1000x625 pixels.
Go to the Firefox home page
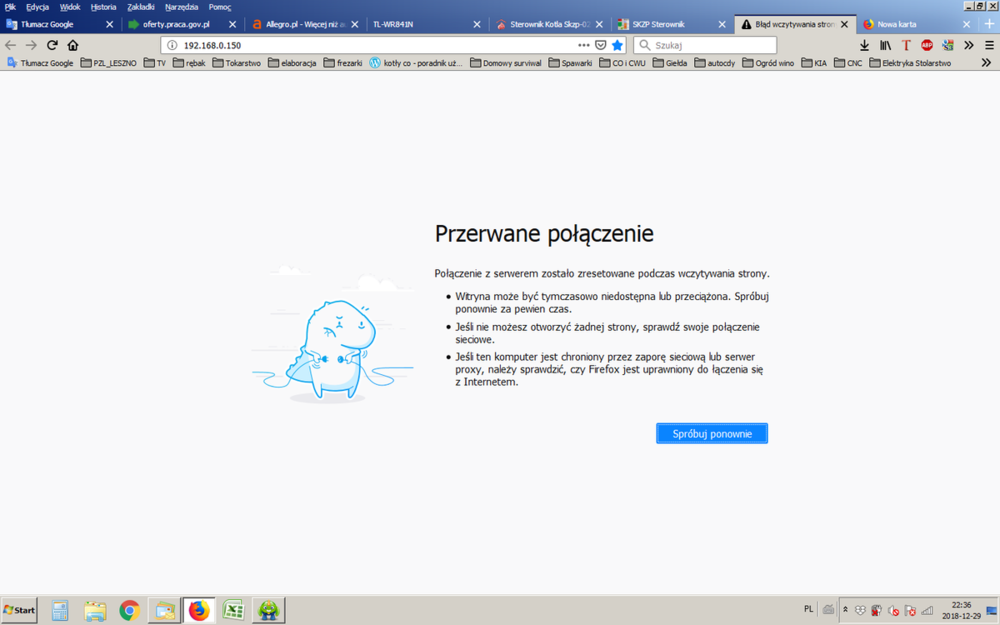click(x=73, y=45)
